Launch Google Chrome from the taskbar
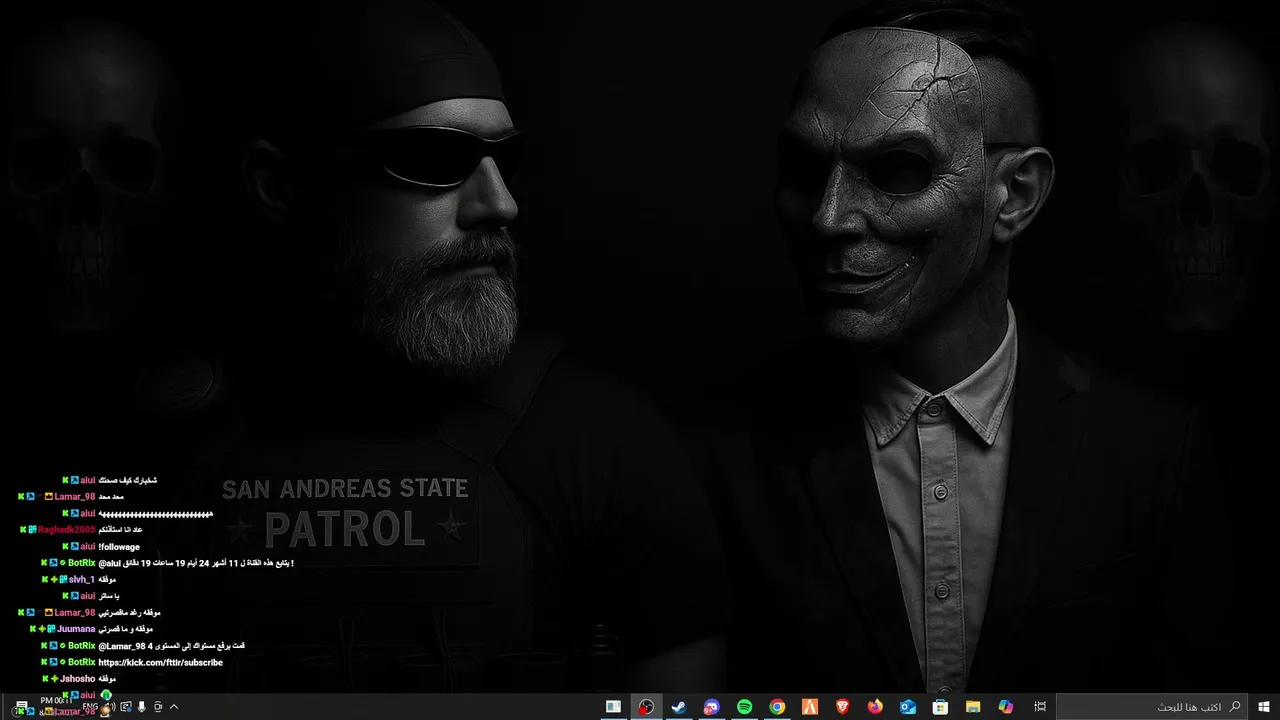This screenshot has height=720, width=1280. tap(777, 706)
